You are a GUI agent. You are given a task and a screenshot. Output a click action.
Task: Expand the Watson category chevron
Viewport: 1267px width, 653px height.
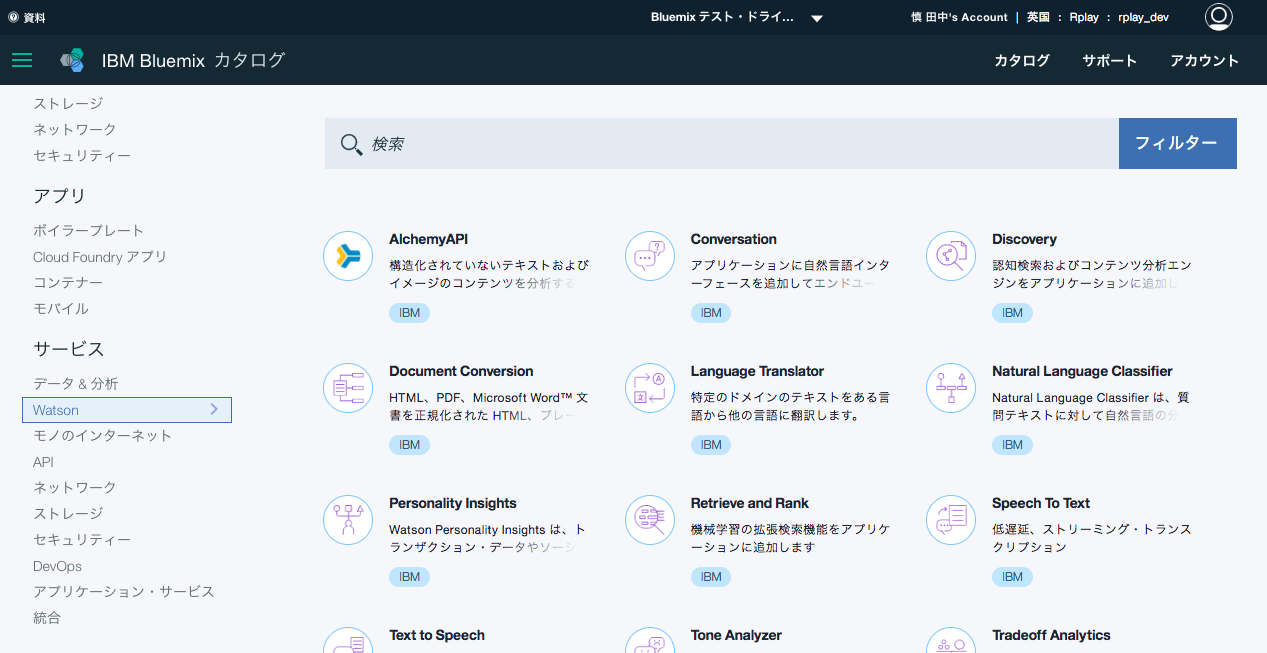point(214,410)
